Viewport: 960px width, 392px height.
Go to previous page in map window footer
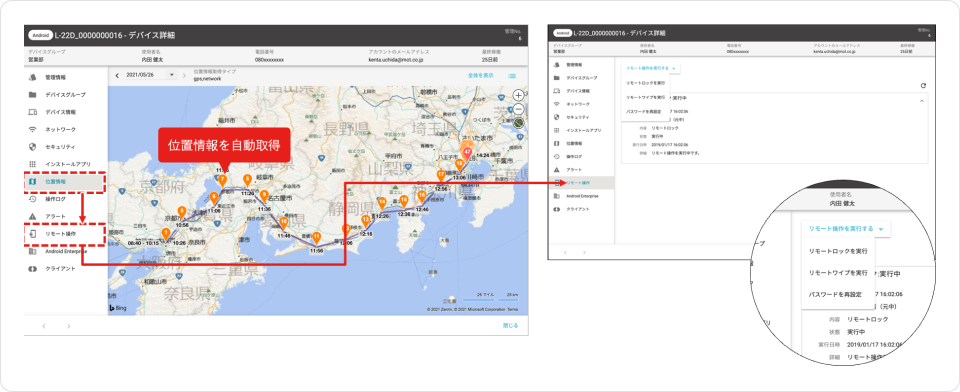tap(44, 326)
